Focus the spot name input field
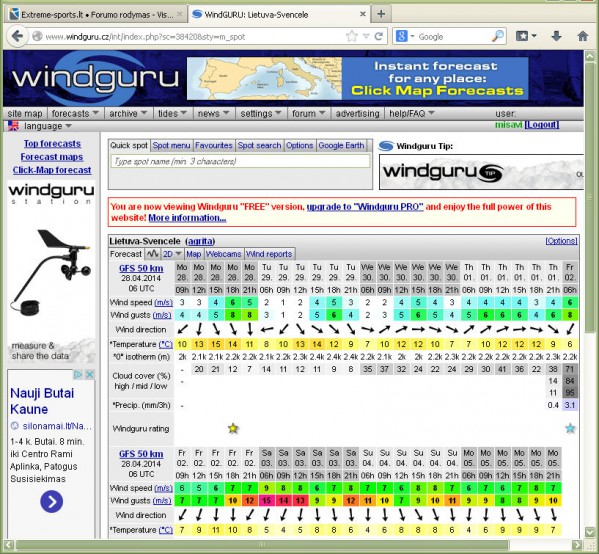The image size is (599, 554). 240,161
